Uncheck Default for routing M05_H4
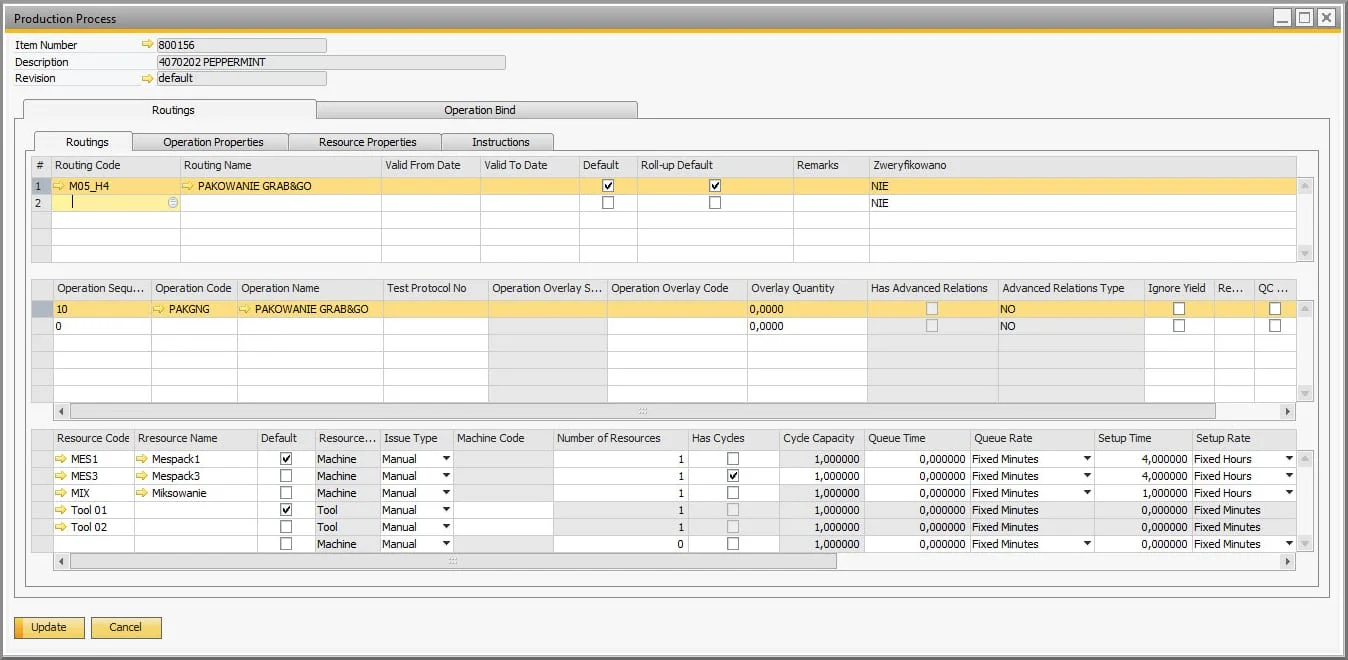Image resolution: width=1348 pixels, height=660 pixels. 608,186
